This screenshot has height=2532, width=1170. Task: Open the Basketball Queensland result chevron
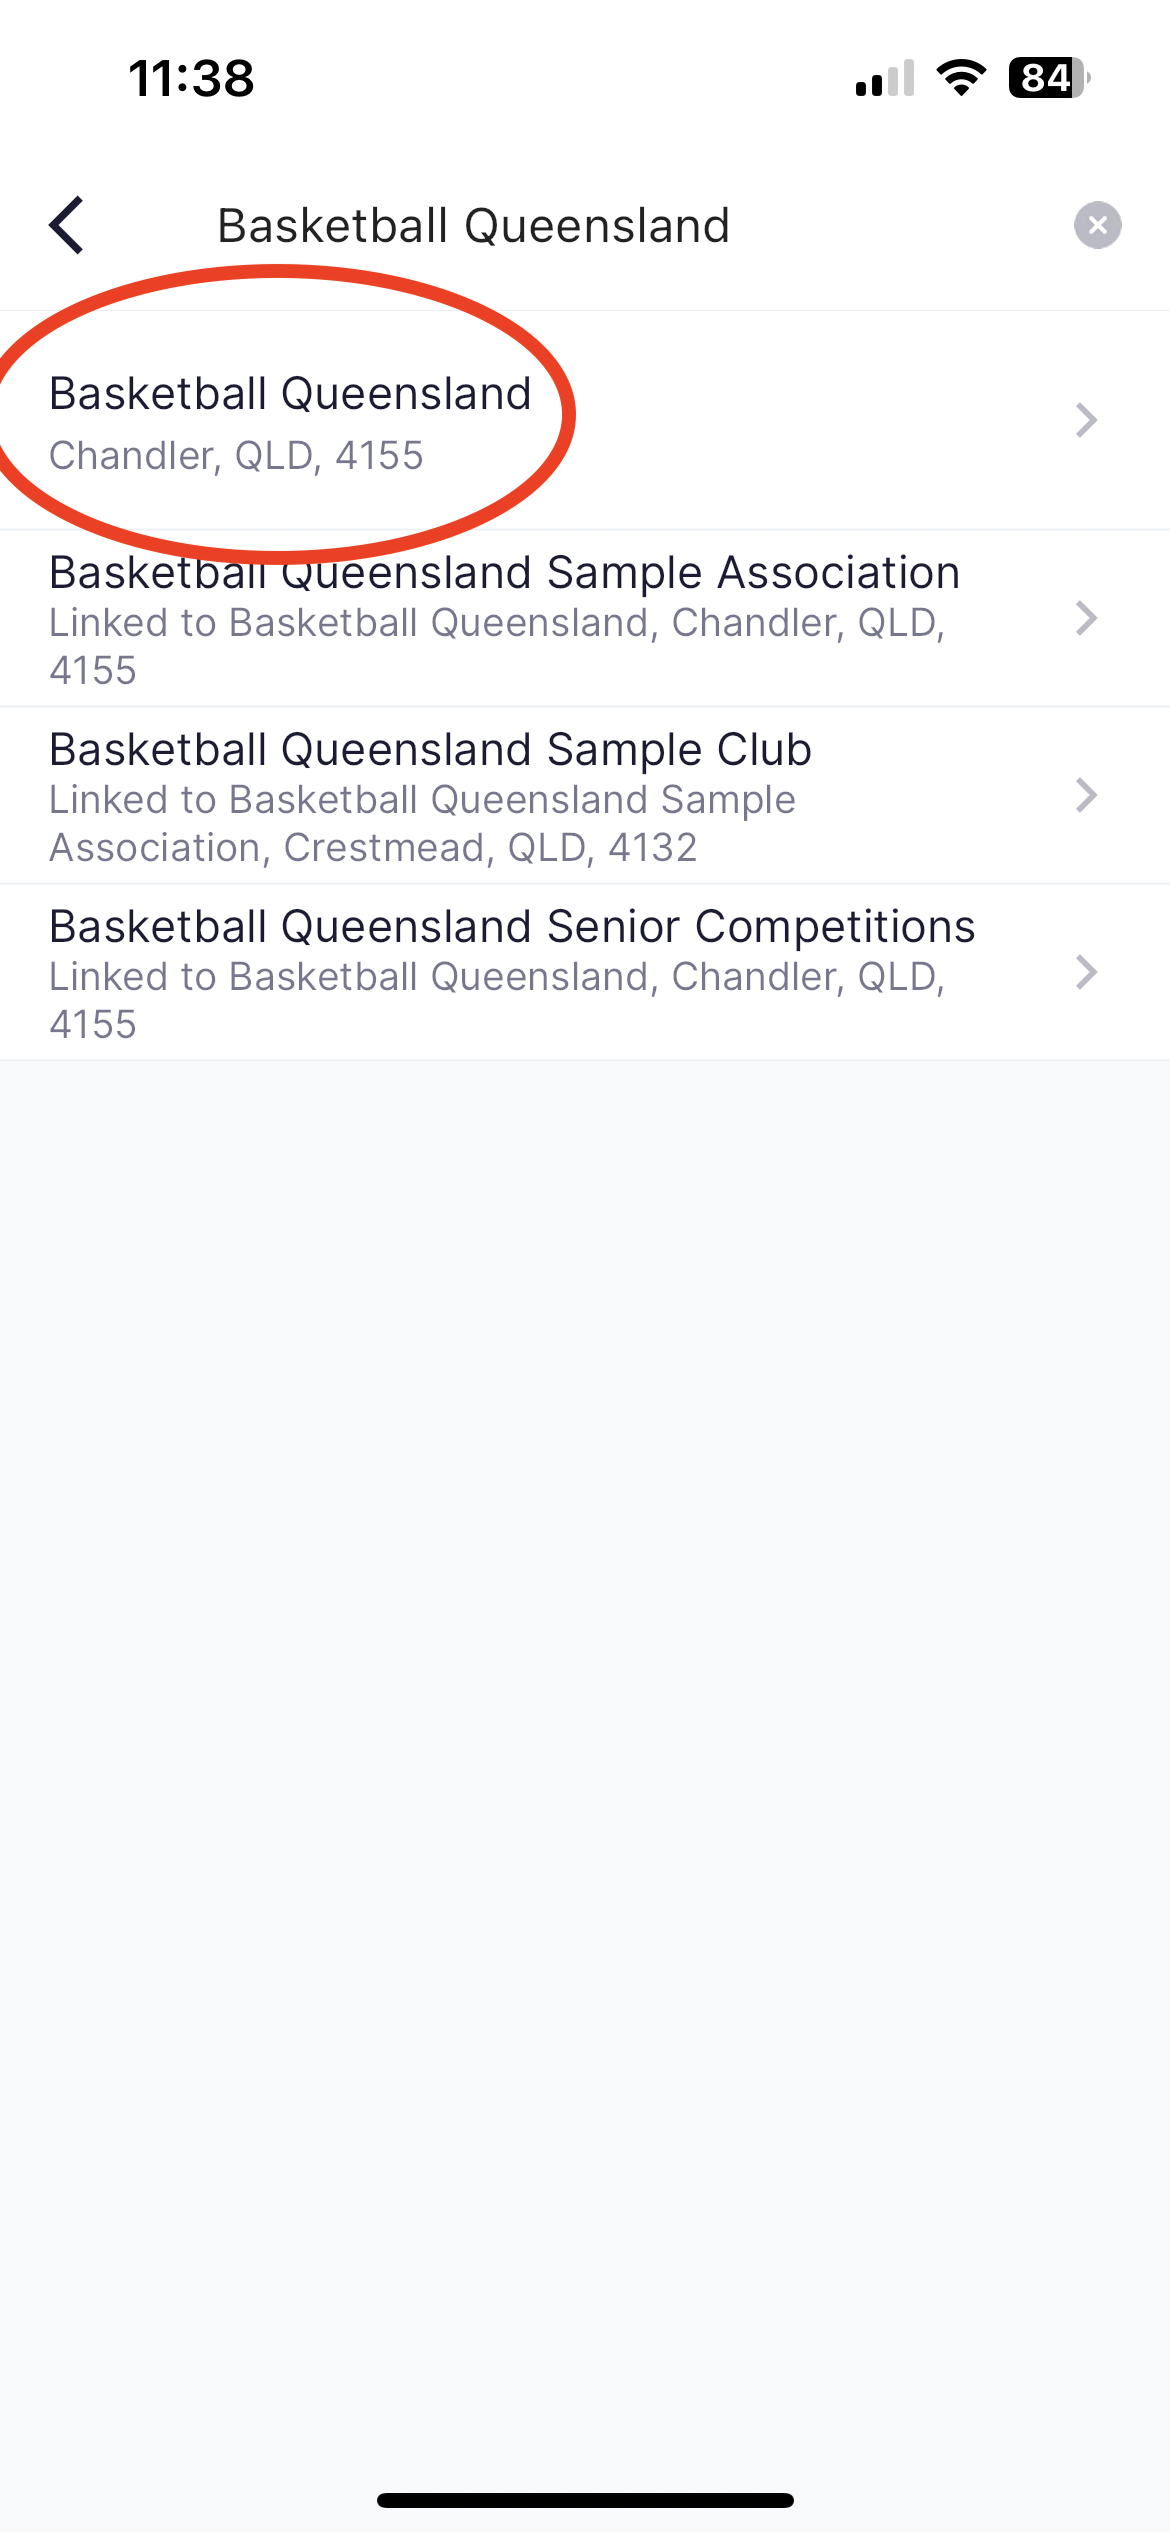(1087, 420)
